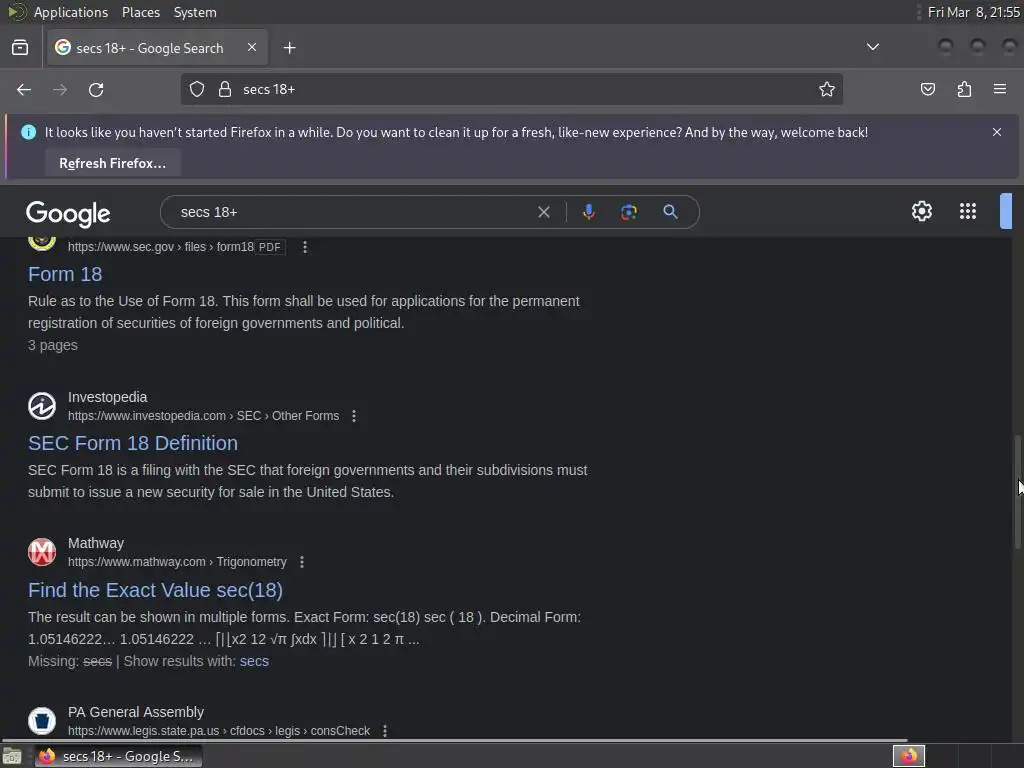Screen dimensions: 1024x768
Task: Open more options for PA General Assembly result
Action: coord(385,731)
